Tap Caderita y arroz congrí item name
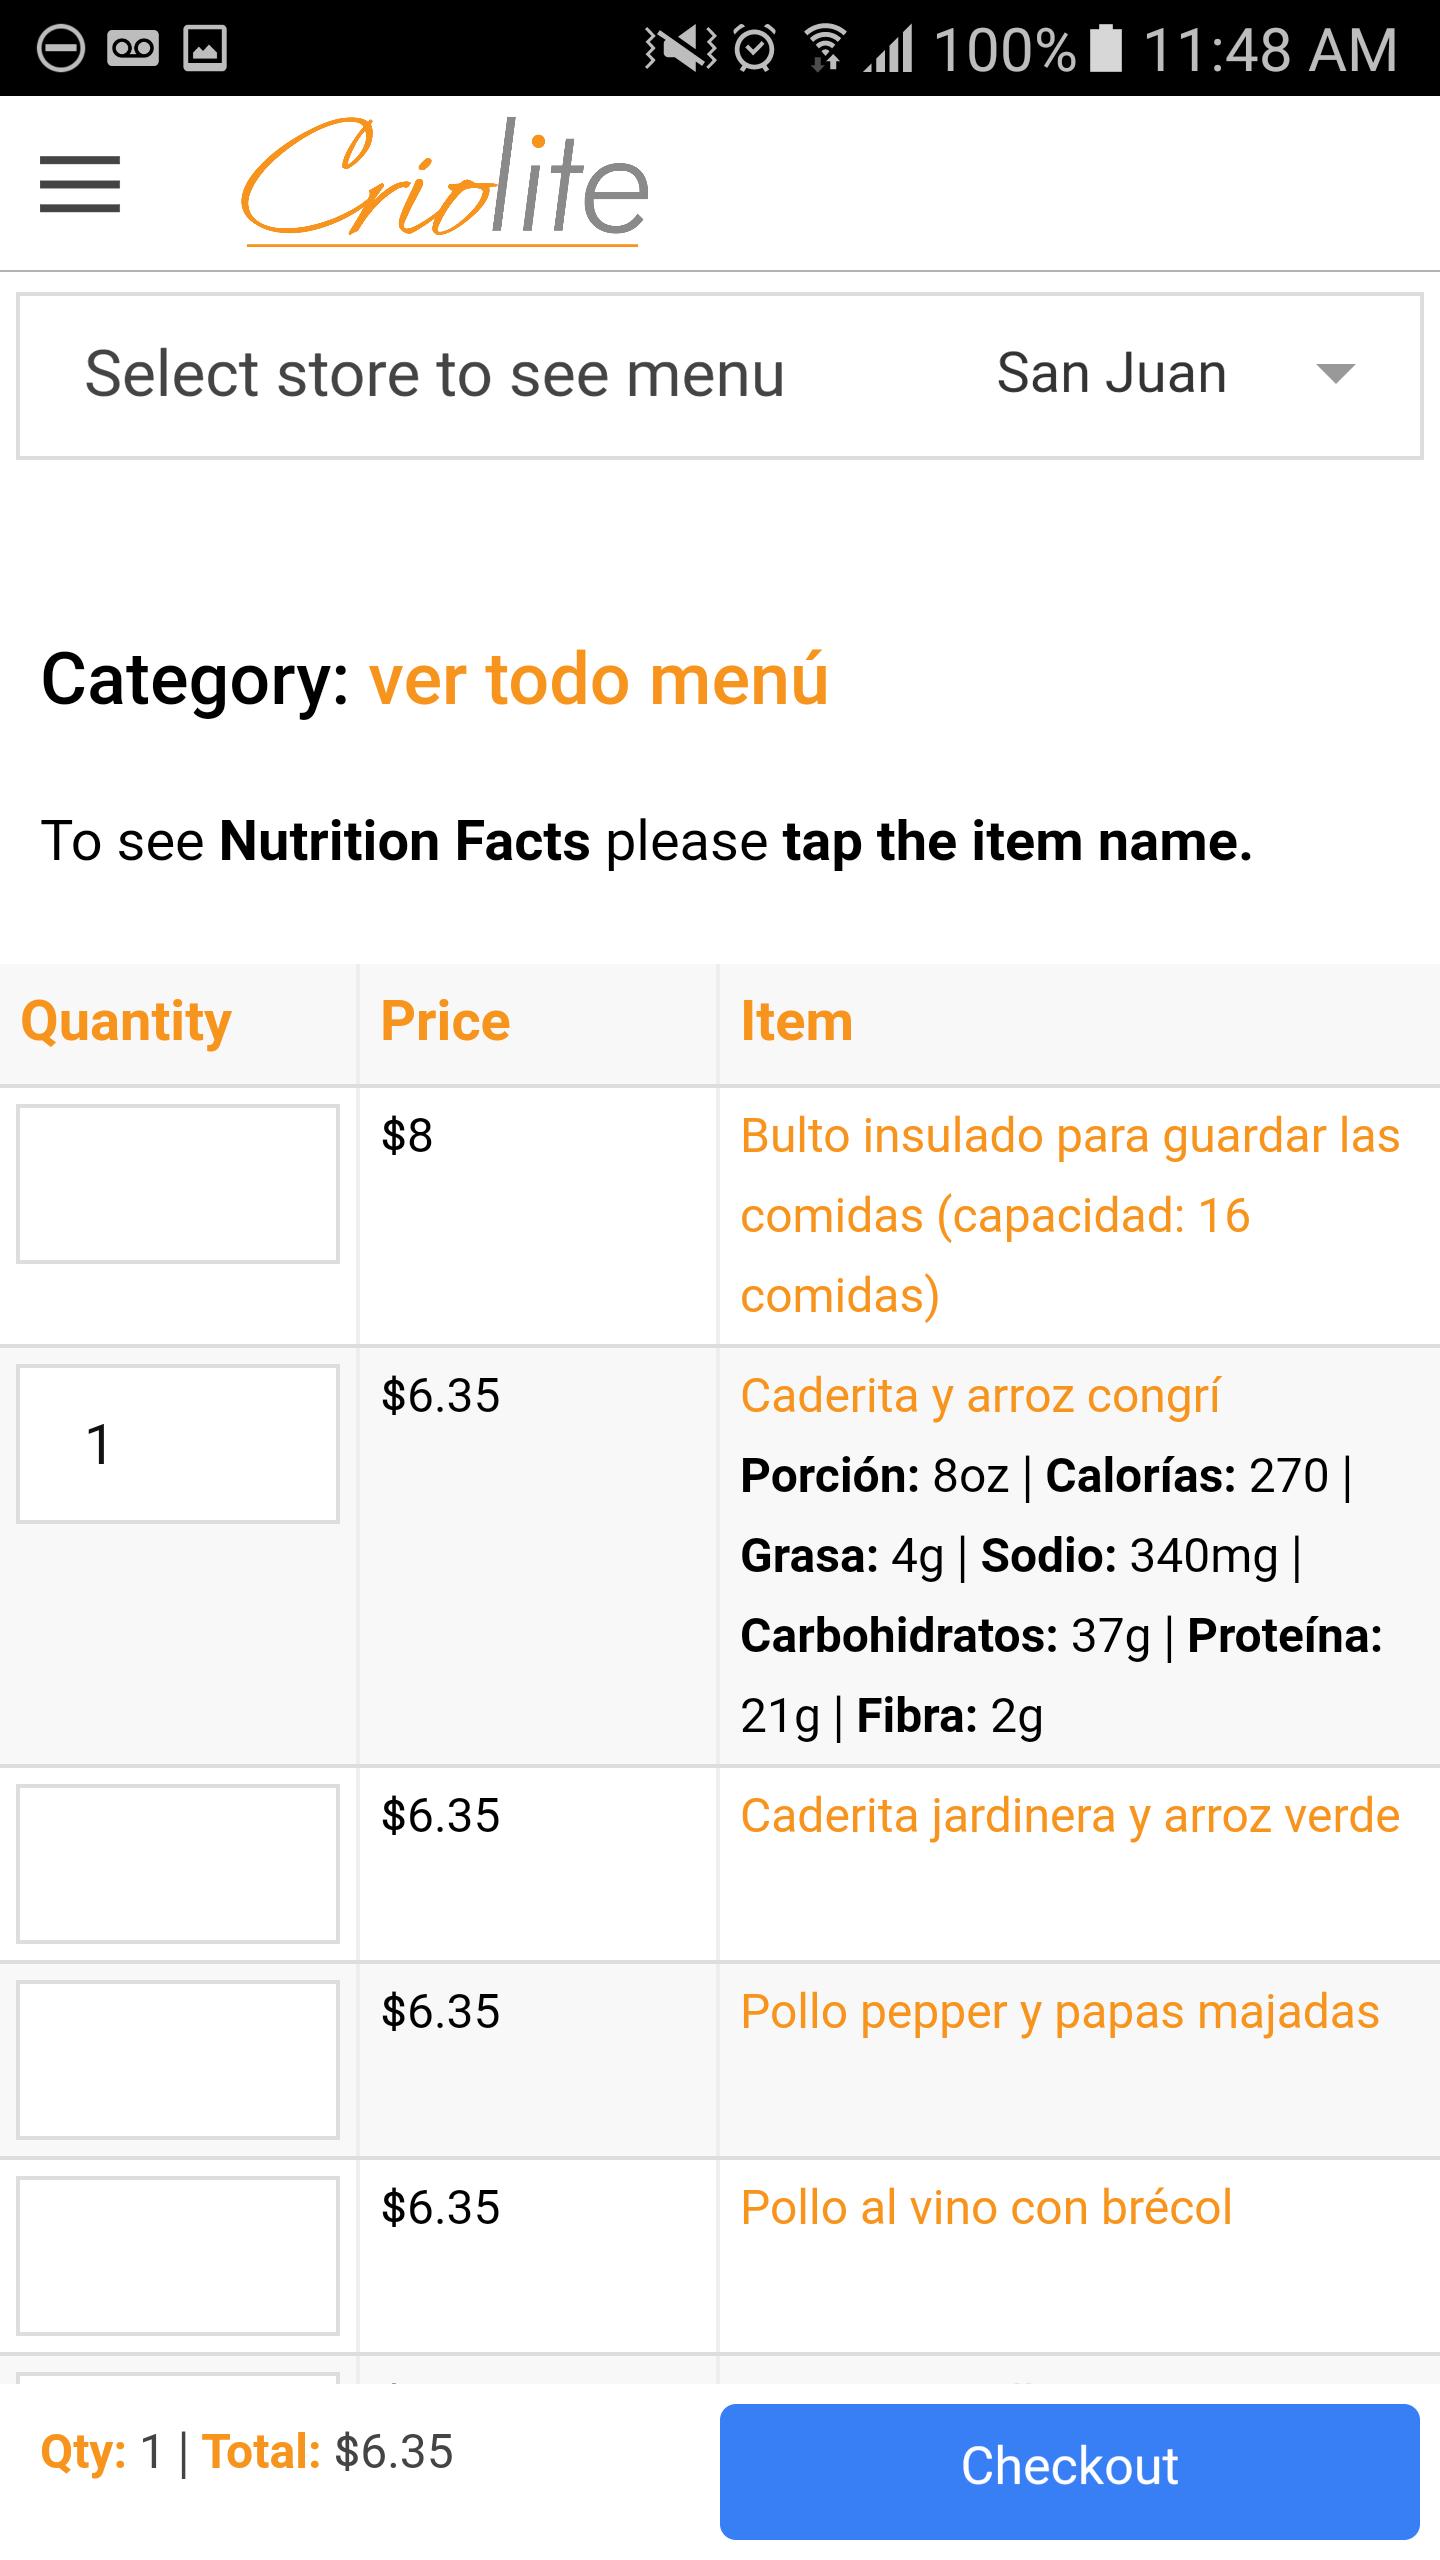This screenshot has width=1440, height=2560. [x=980, y=1396]
